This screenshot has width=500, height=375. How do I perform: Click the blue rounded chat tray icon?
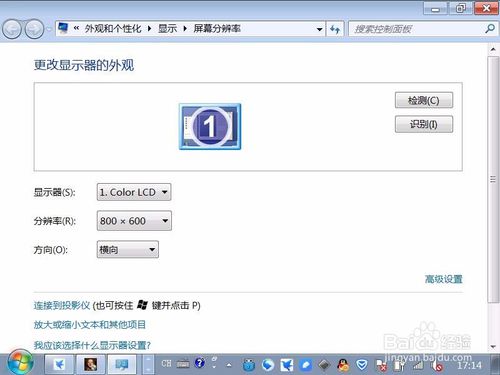tap(306, 365)
